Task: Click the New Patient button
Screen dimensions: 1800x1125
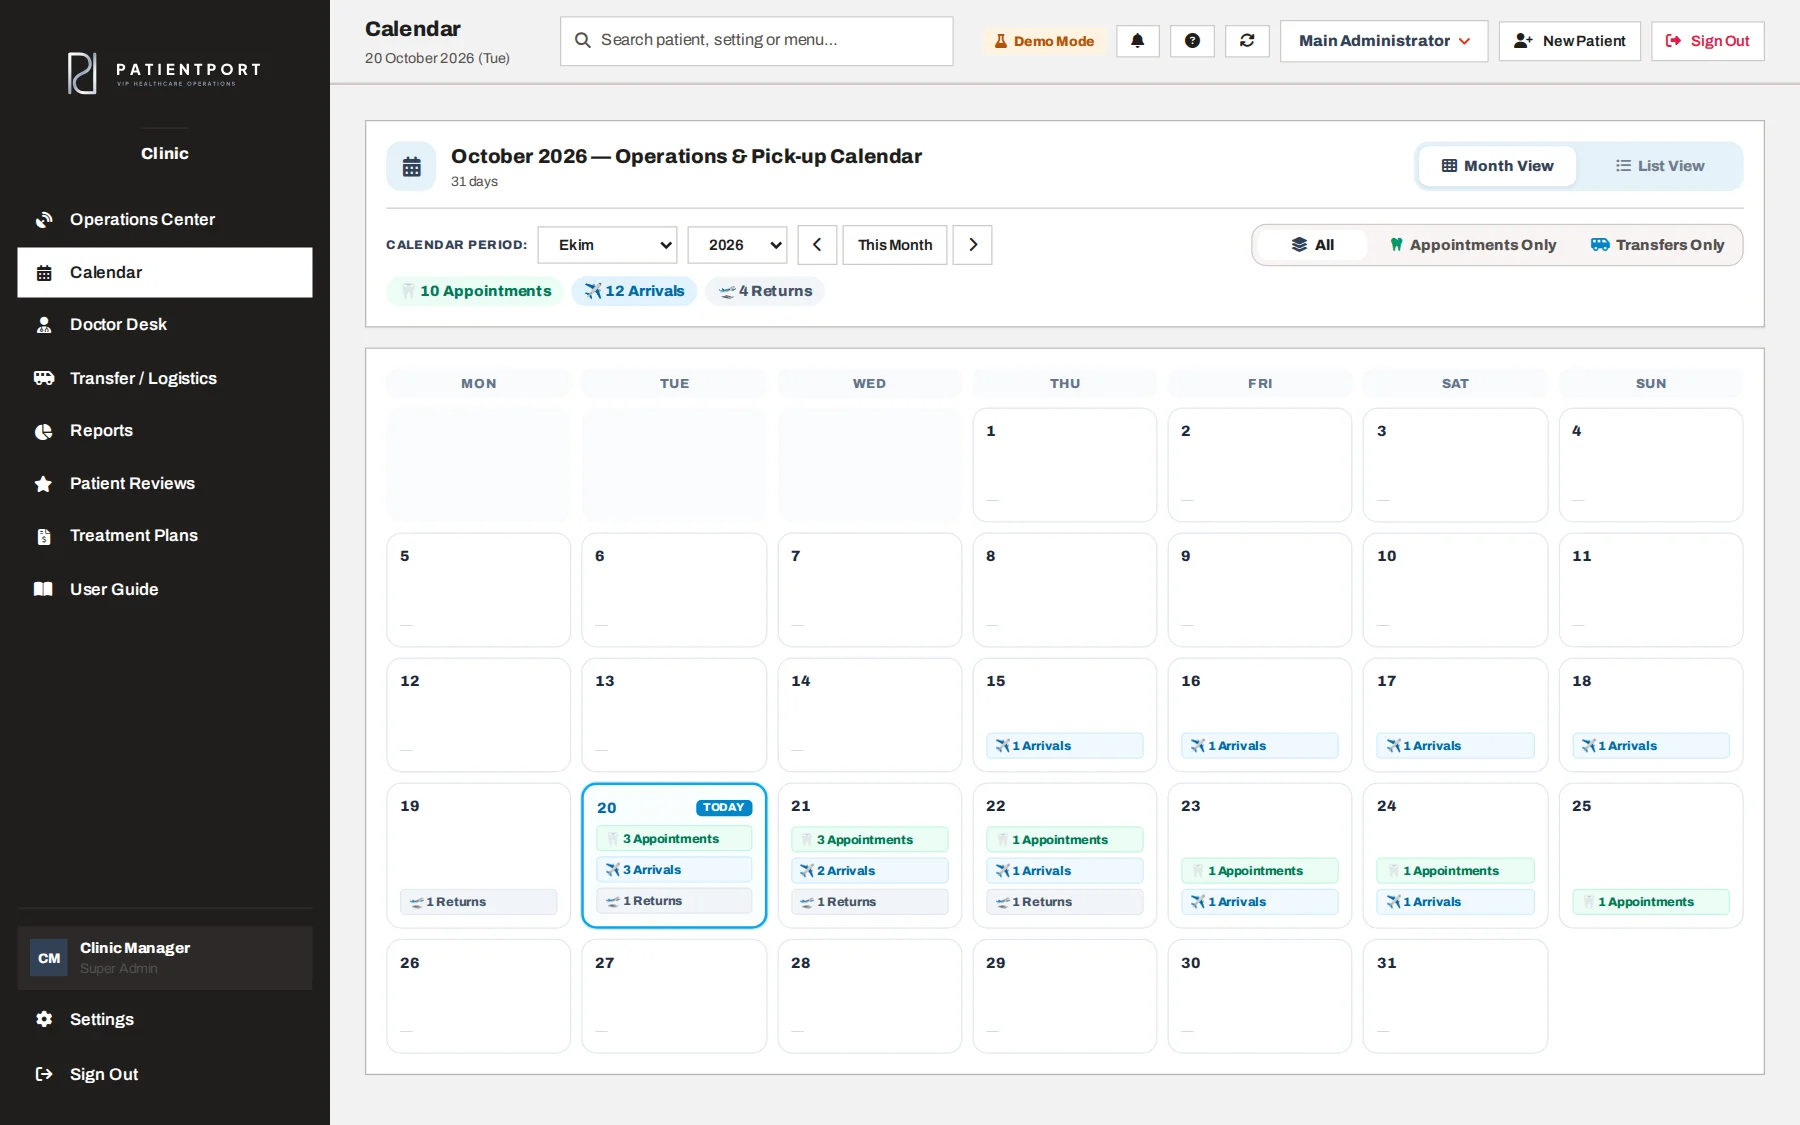Action: (x=1569, y=41)
